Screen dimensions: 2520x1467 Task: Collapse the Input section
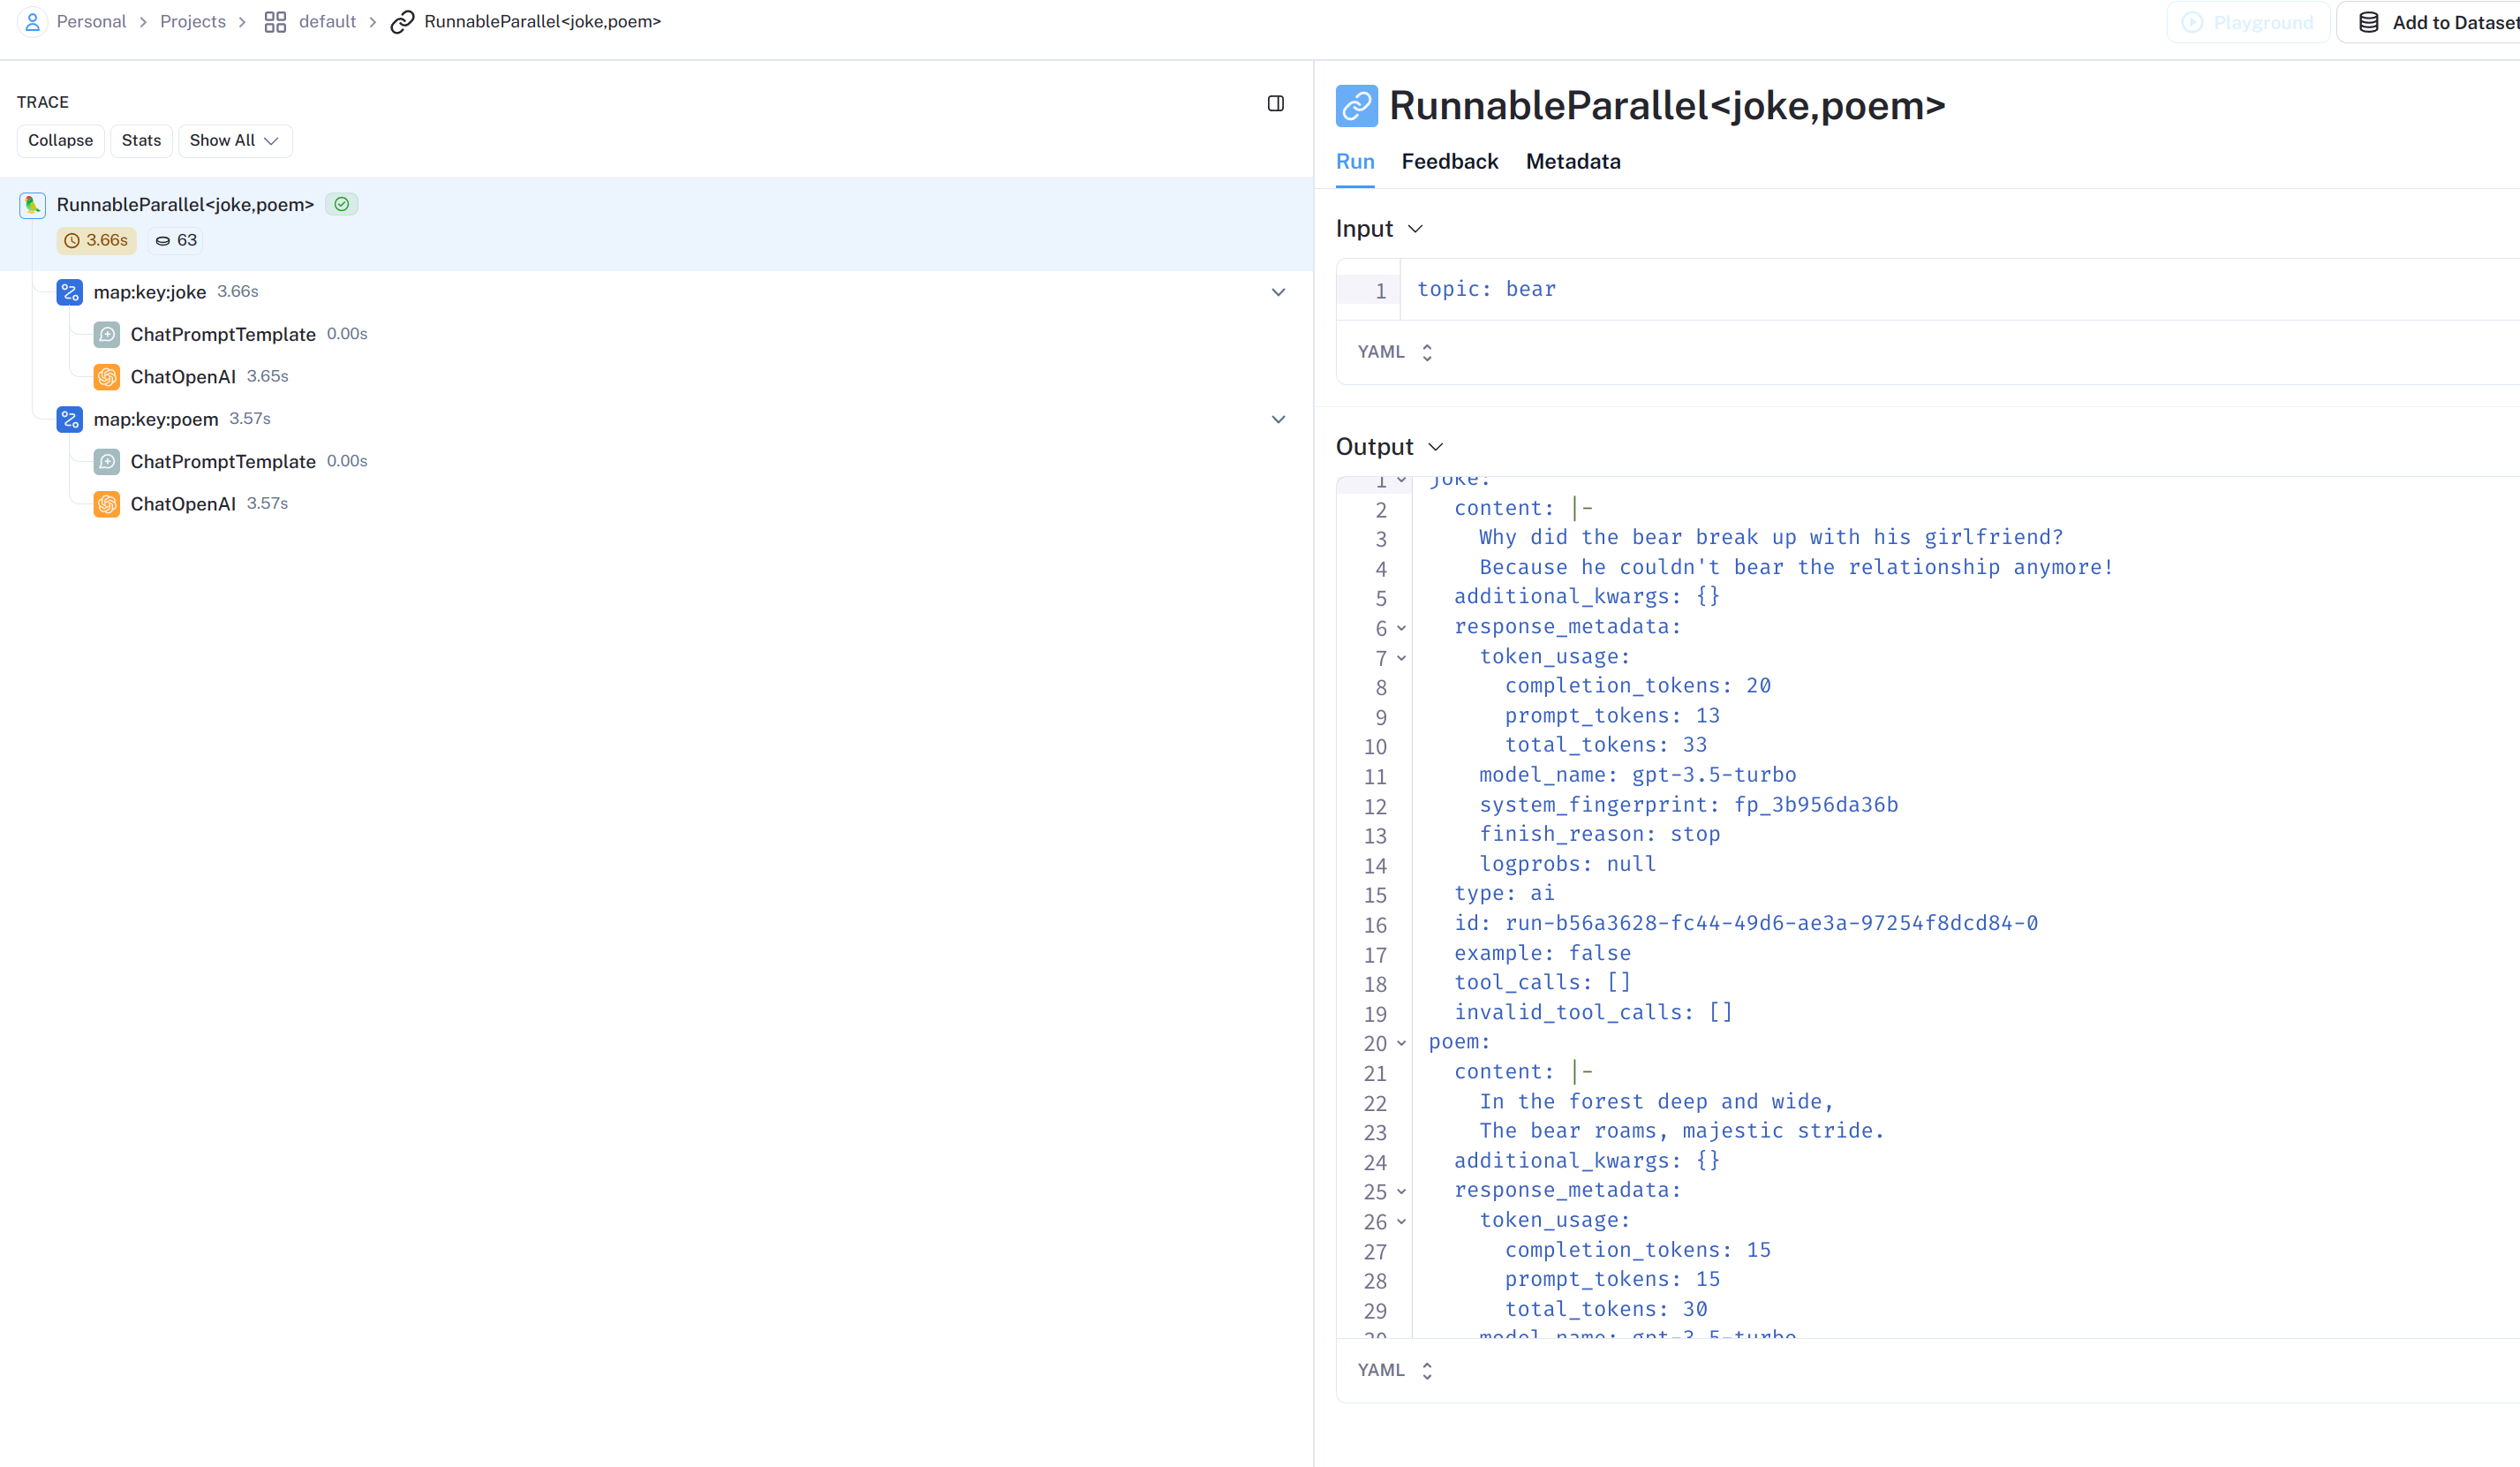[1415, 229]
